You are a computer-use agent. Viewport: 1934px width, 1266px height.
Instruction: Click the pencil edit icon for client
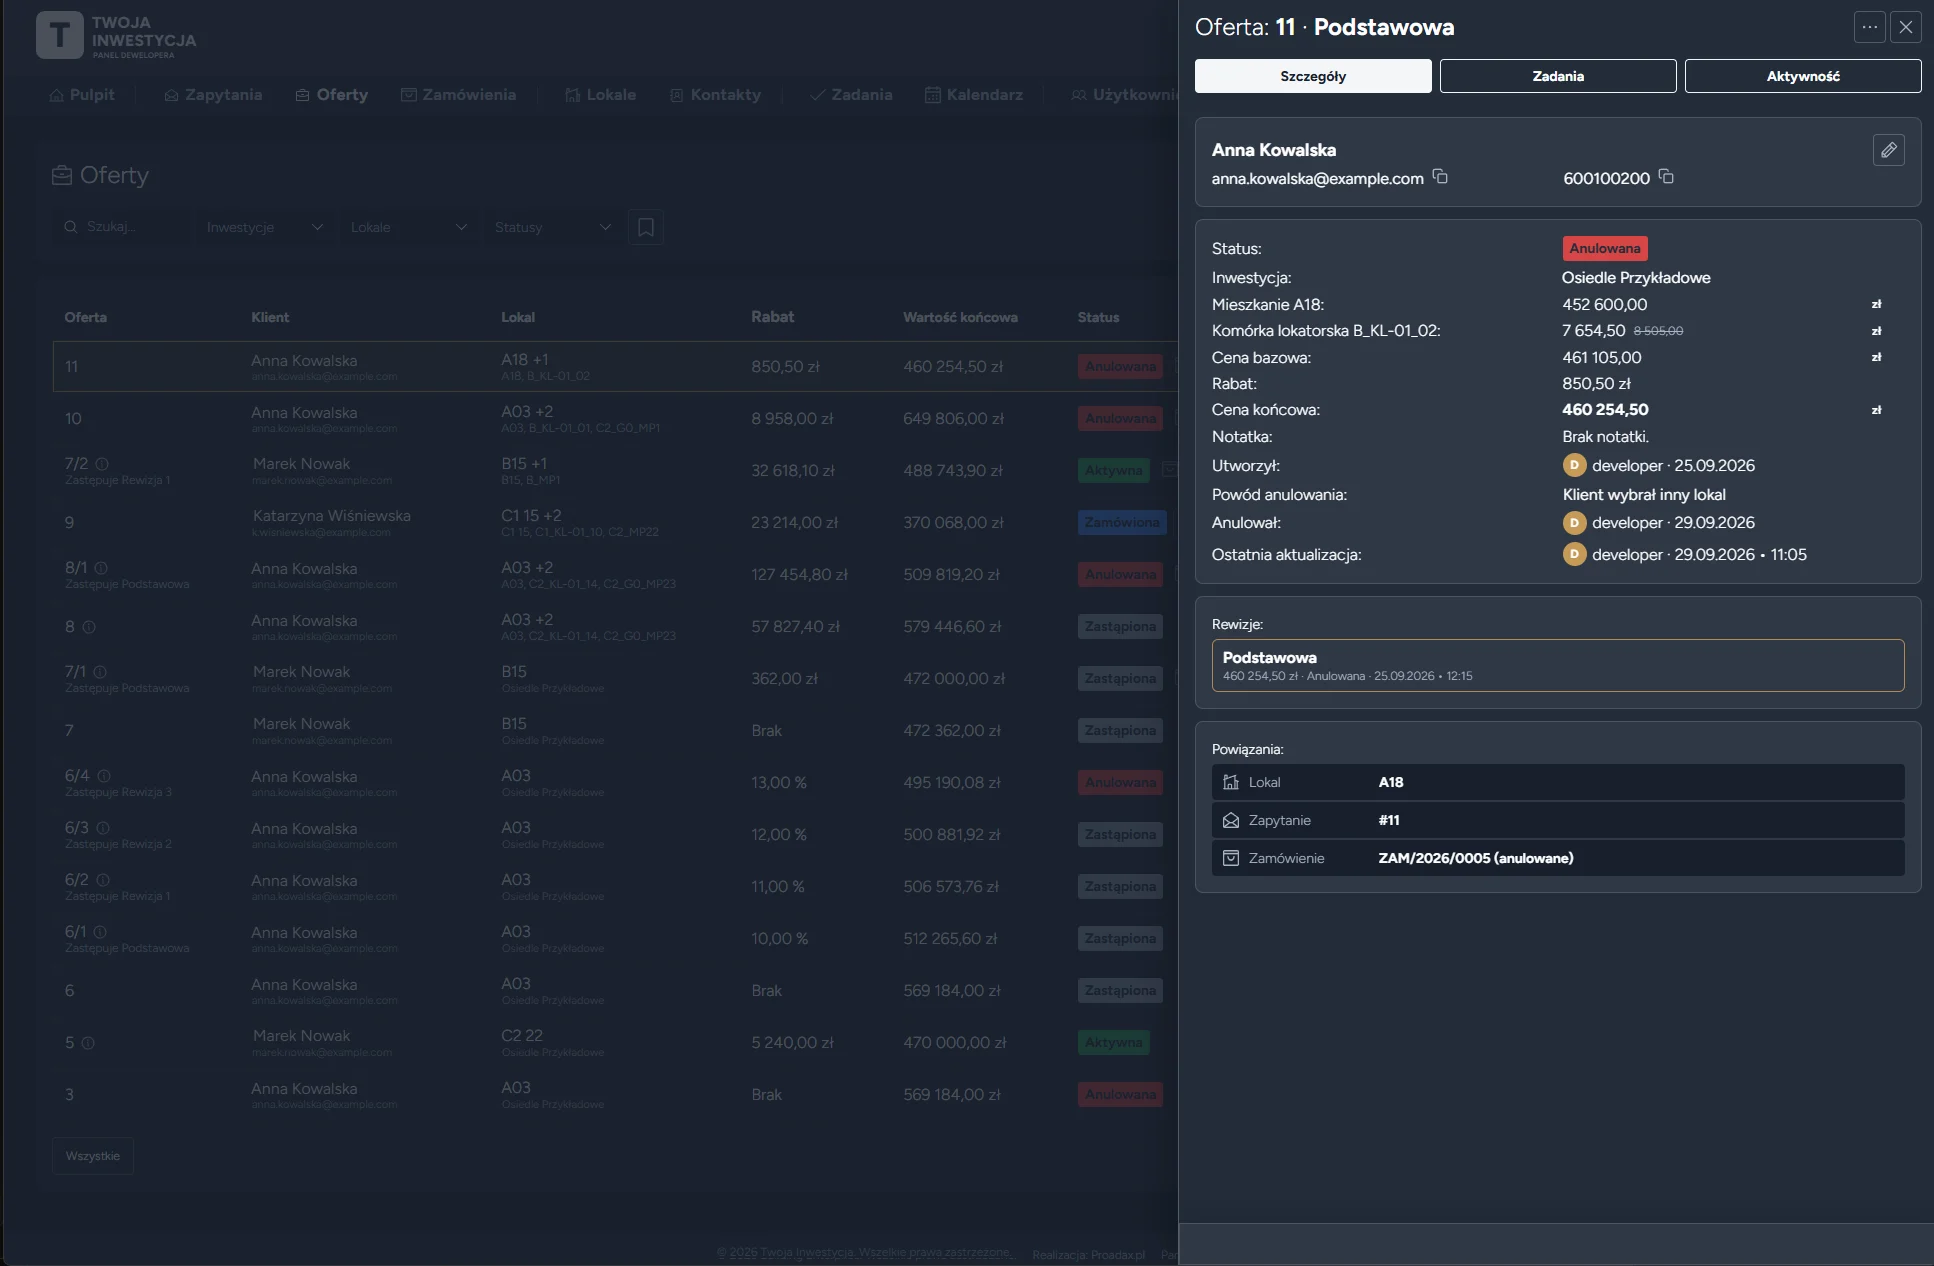pyautogui.click(x=1888, y=150)
